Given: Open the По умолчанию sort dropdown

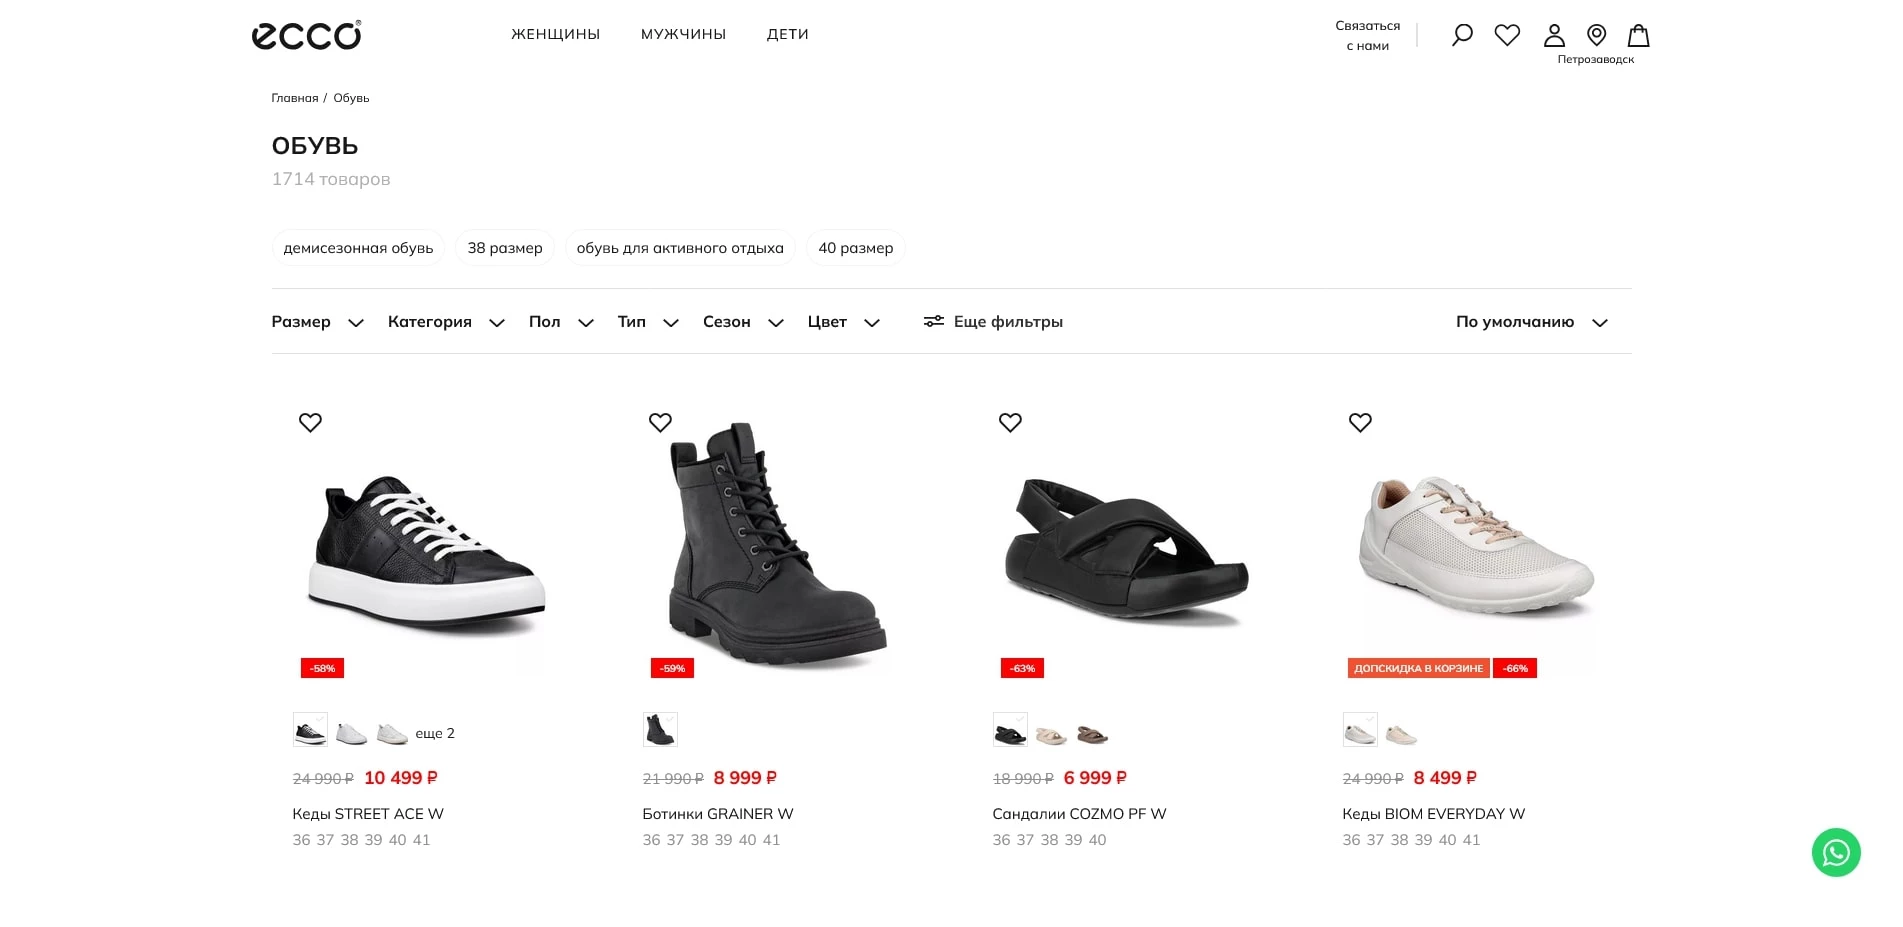Looking at the screenshot, I should [1531, 322].
